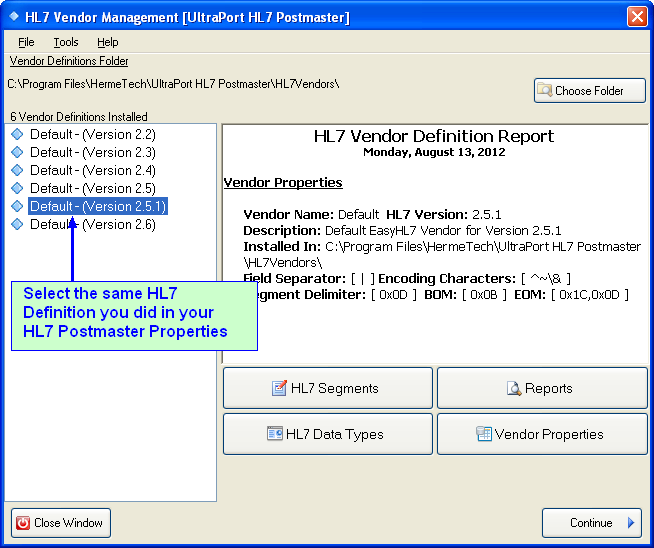Click the folder search icon on Choose Folder
The image size is (654, 548).
coord(545,90)
